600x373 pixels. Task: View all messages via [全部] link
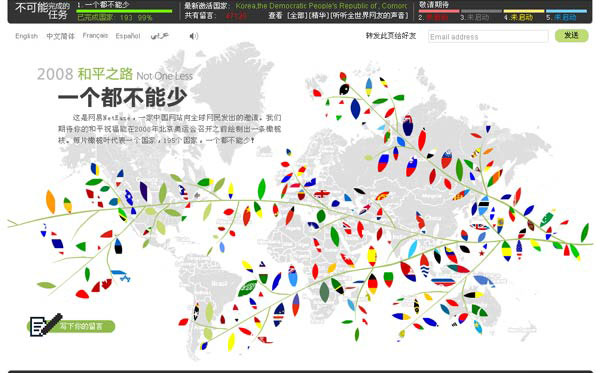coord(298,16)
